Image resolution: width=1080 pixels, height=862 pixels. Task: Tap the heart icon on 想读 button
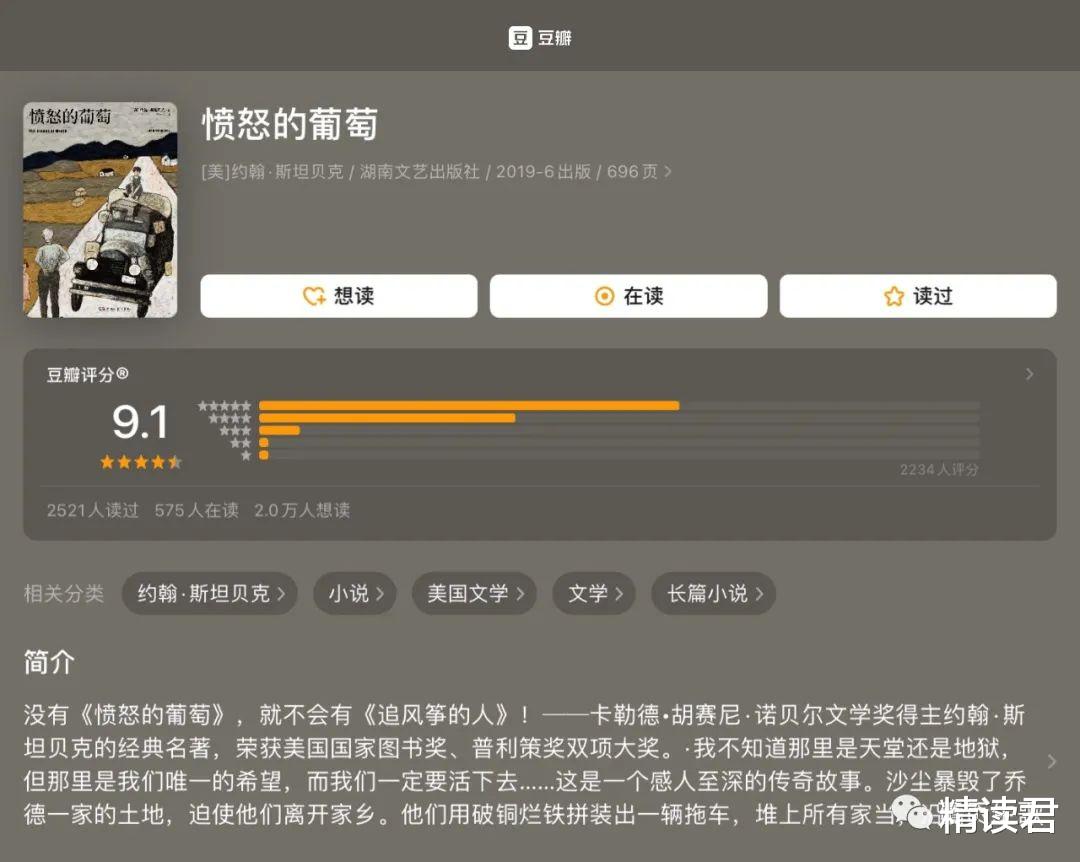pyautogui.click(x=315, y=296)
